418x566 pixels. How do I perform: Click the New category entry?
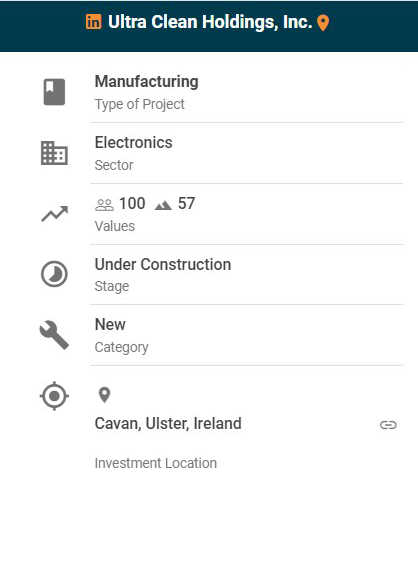click(110, 324)
